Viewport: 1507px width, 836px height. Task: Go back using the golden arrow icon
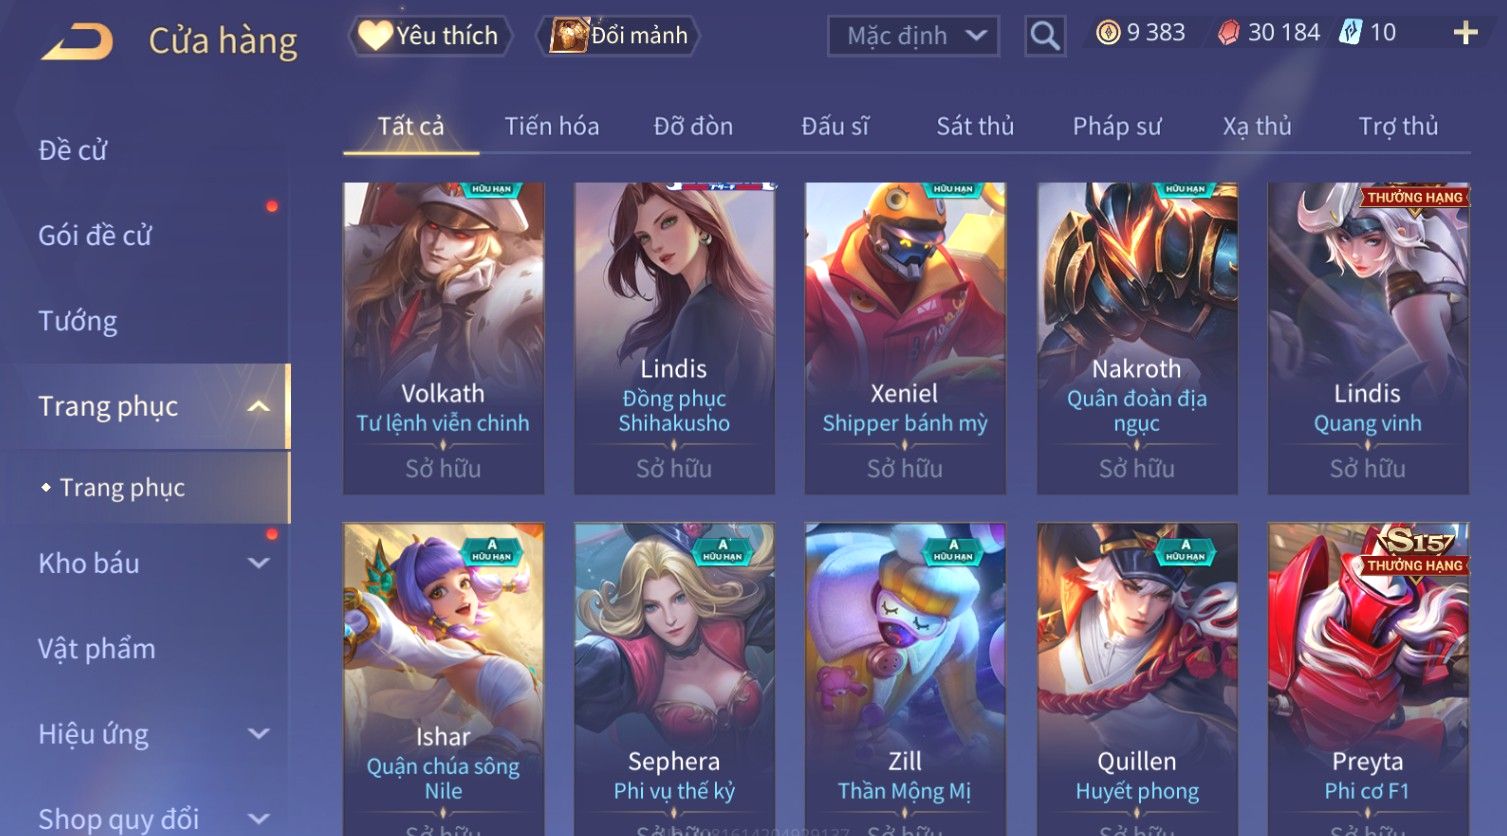point(77,42)
